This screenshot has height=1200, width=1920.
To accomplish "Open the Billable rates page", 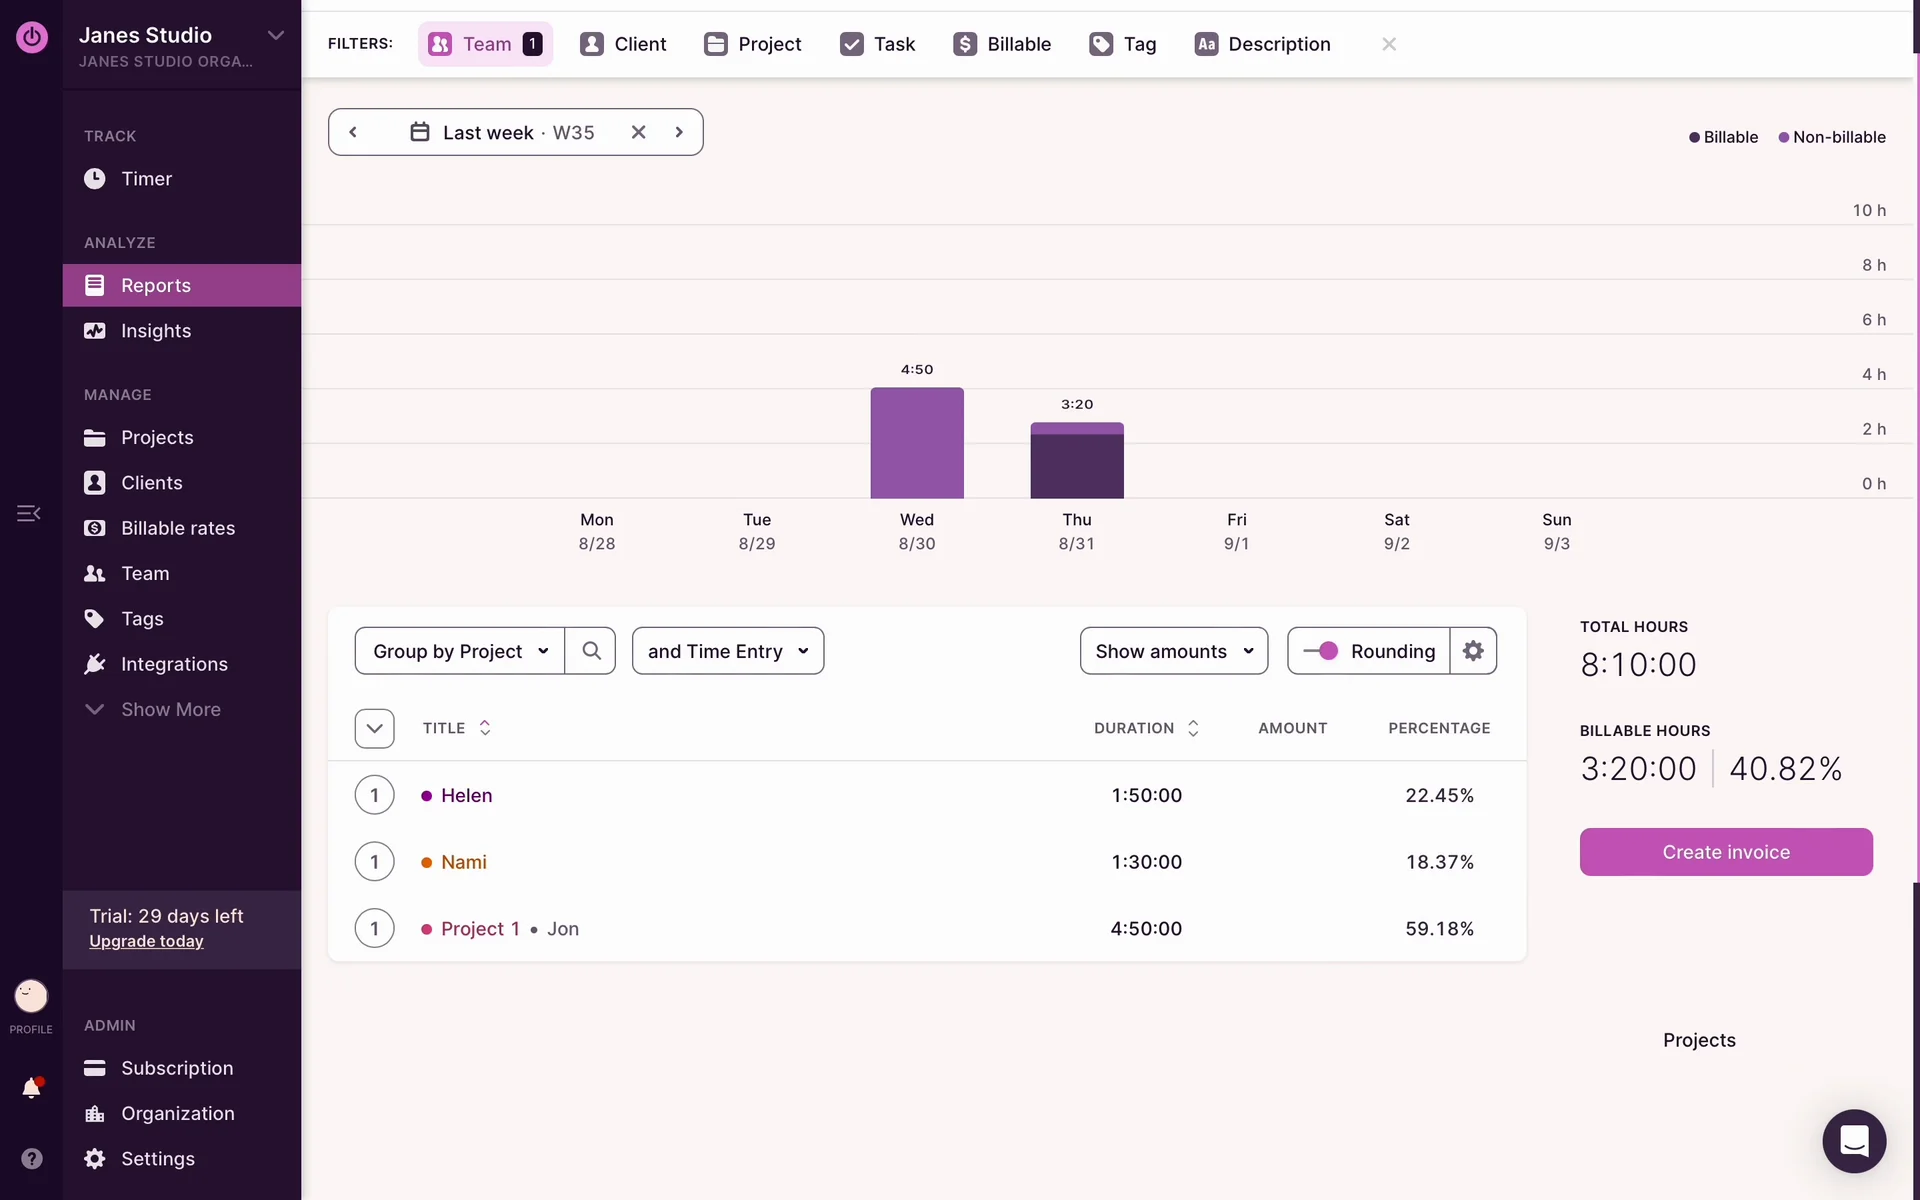I will [x=178, y=528].
